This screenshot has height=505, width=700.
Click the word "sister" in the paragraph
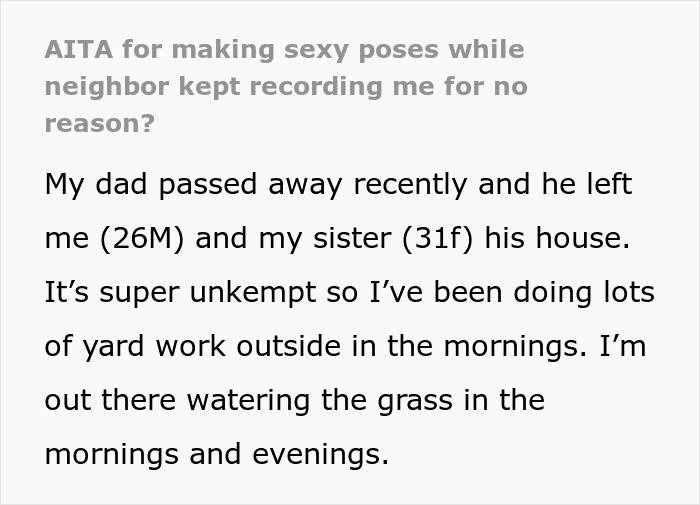pyautogui.click(x=352, y=238)
